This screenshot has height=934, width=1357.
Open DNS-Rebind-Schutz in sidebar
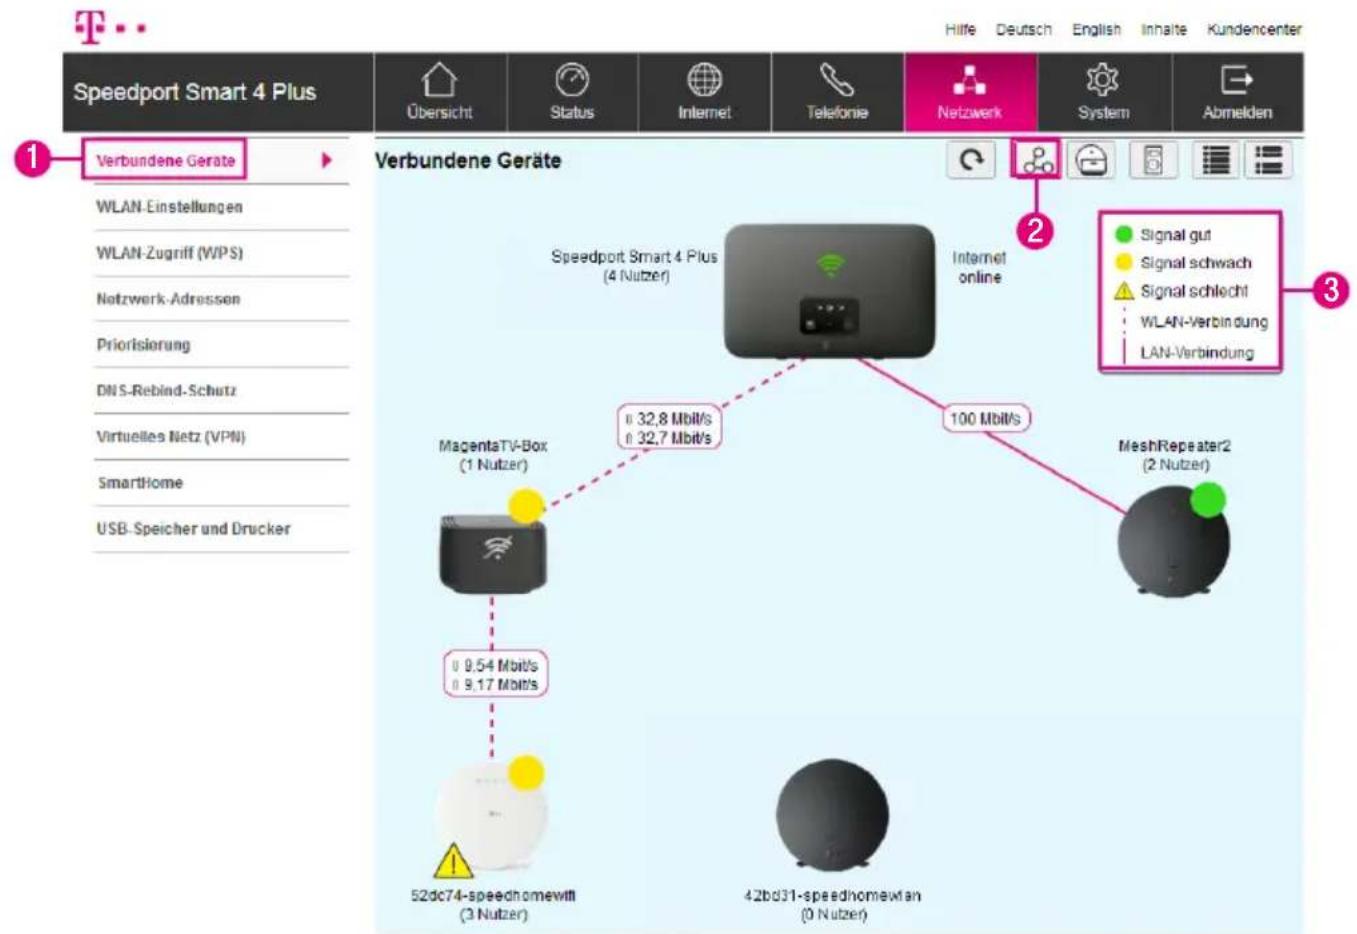166,391
